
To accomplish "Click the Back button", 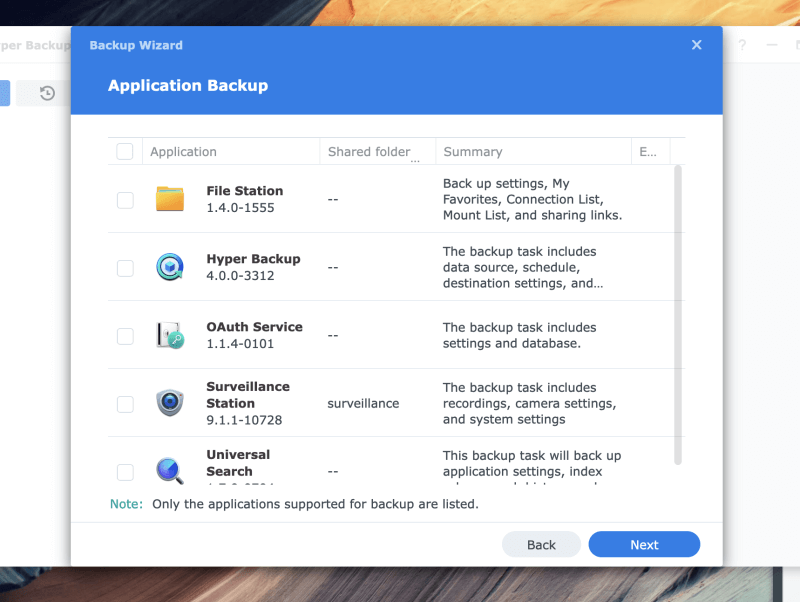I will point(541,544).
